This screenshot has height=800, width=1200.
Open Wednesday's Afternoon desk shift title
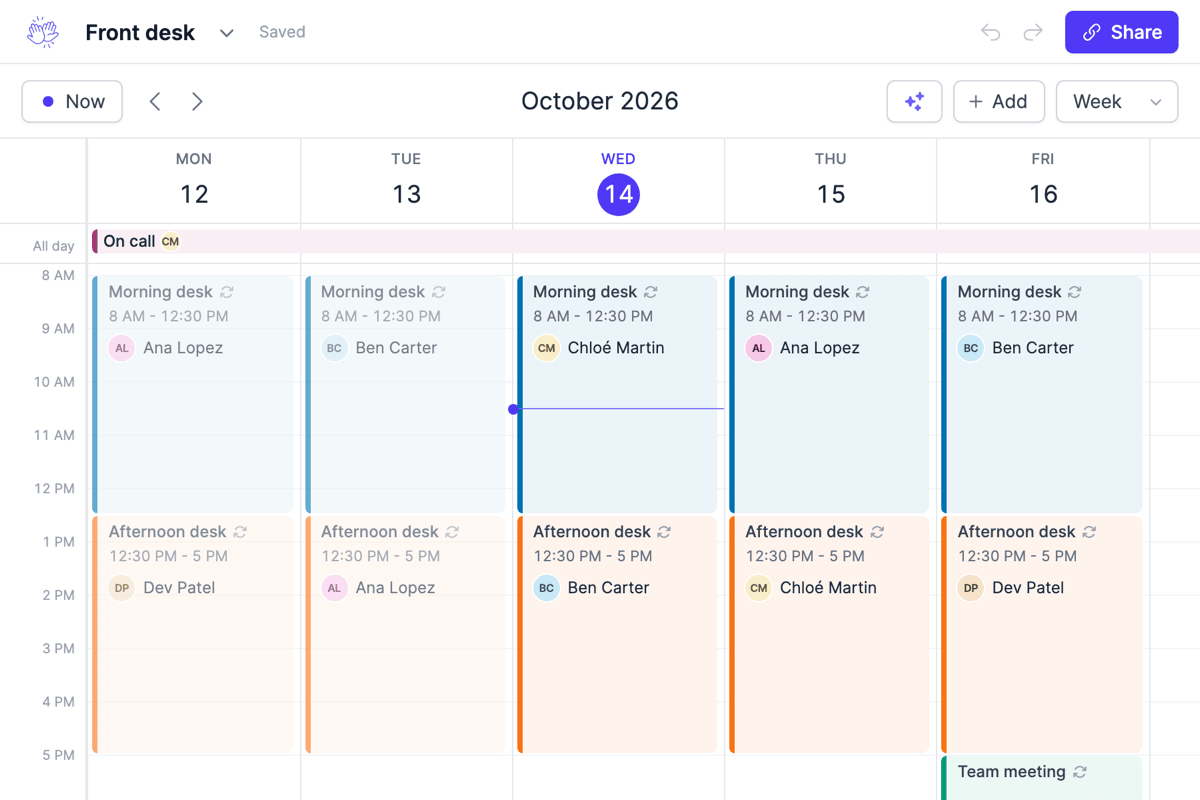(592, 532)
